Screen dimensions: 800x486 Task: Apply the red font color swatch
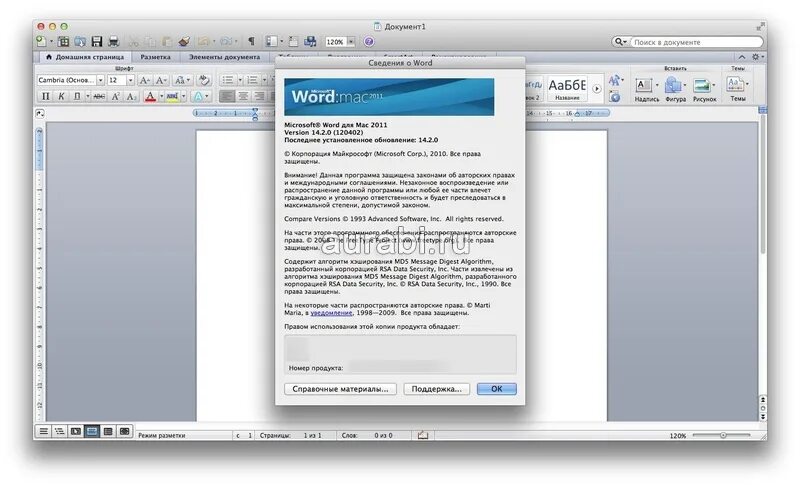(150, 96)
